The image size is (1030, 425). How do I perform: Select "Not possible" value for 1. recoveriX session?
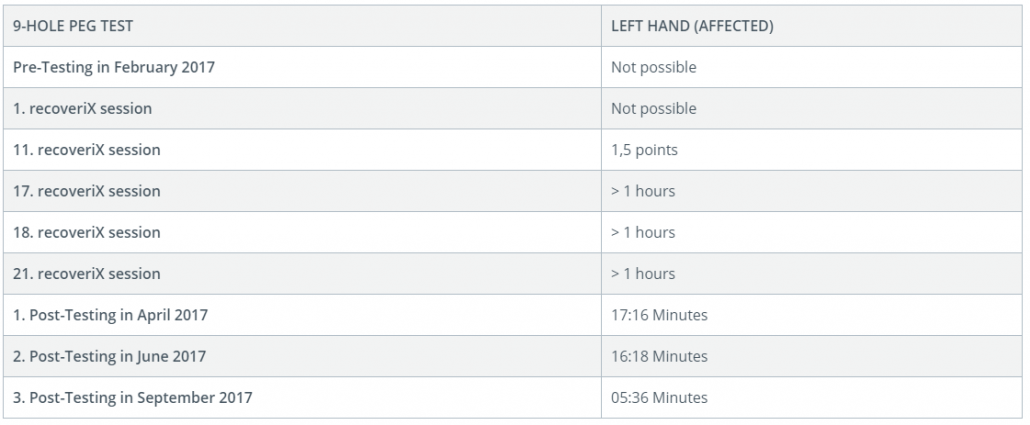pos(654,108)
